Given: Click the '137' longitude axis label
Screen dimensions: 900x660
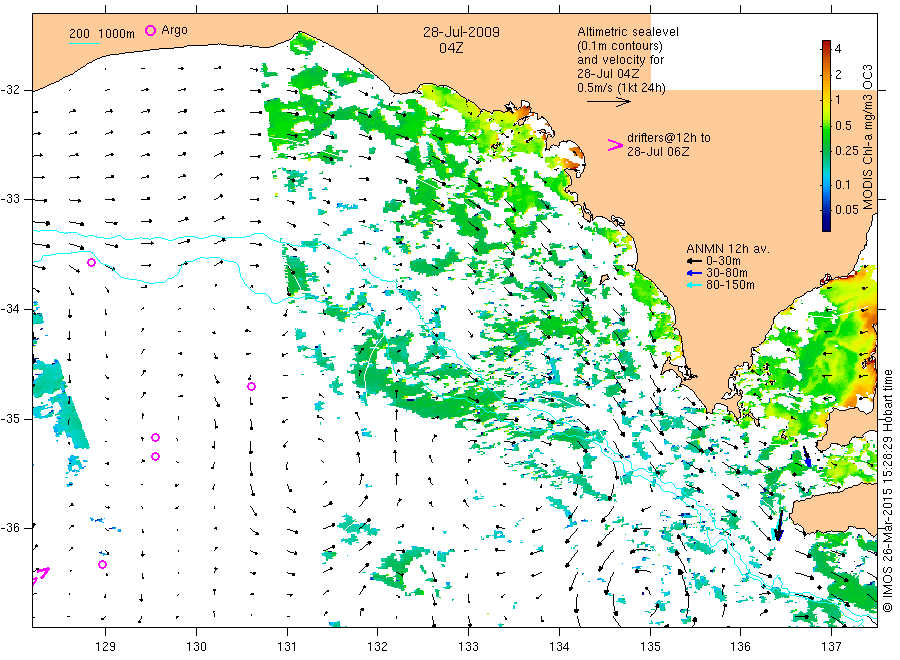Looking at the screenshot, I should tap(831, 647).
